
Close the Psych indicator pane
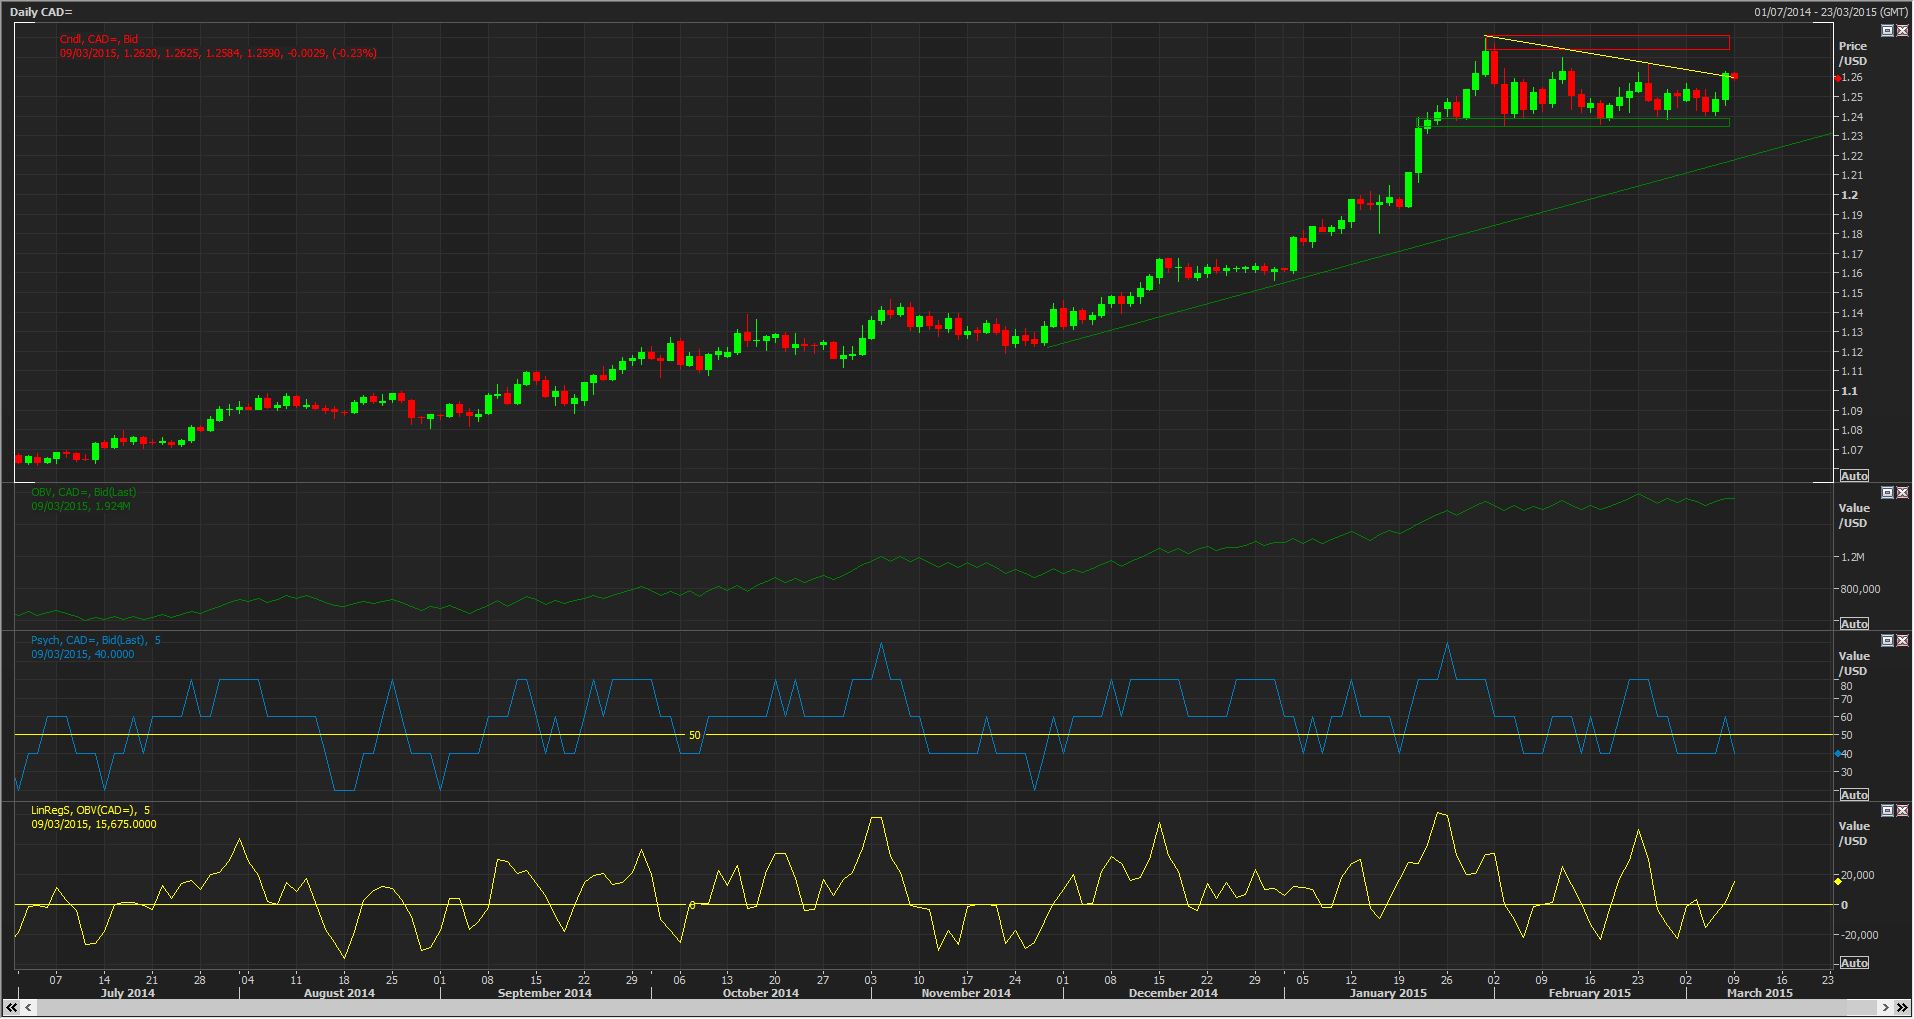tap(1902, 641)
